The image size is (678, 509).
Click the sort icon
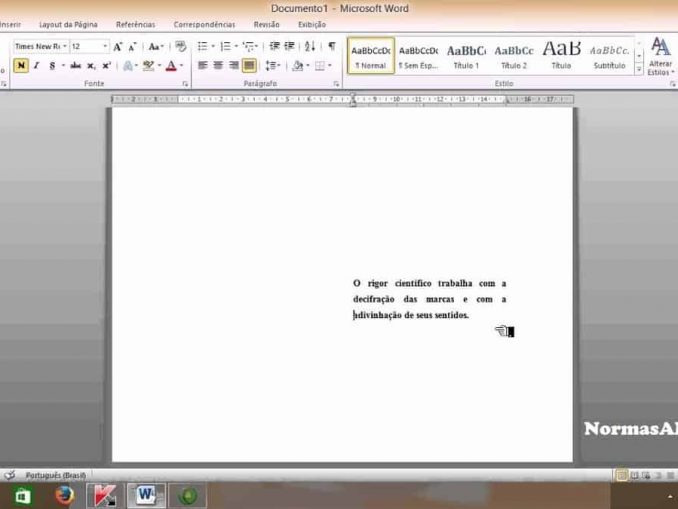310,46
